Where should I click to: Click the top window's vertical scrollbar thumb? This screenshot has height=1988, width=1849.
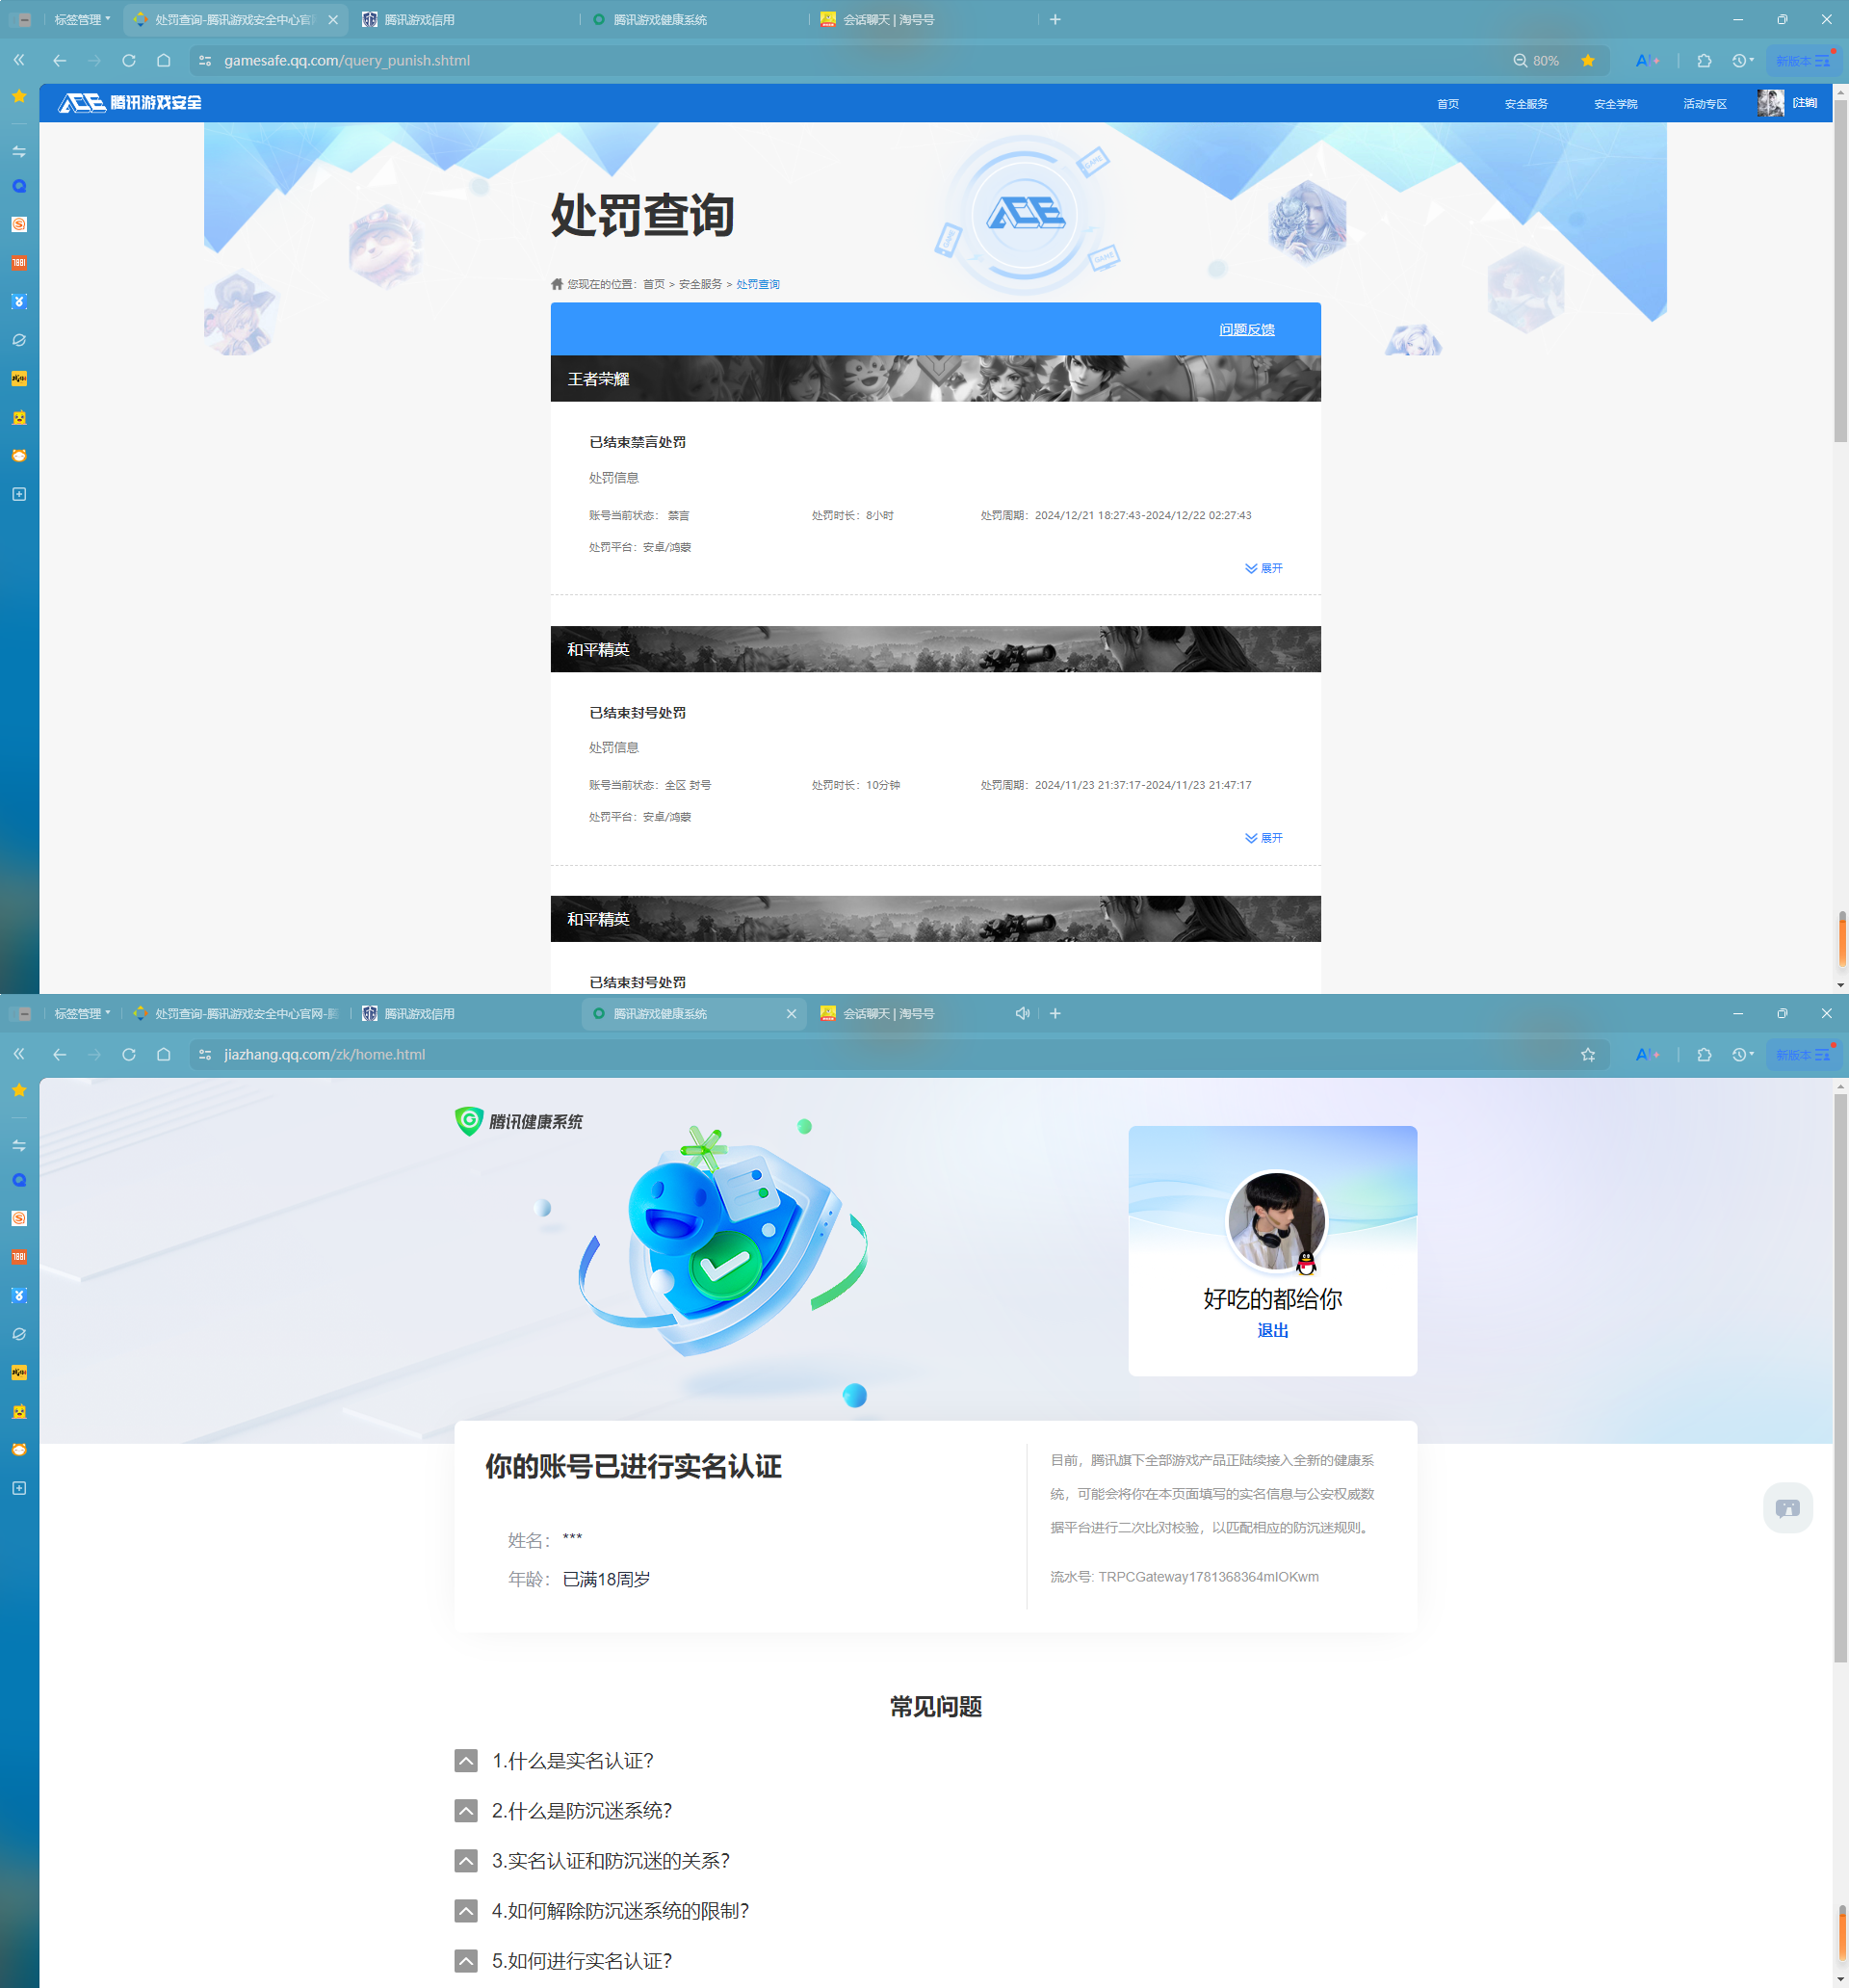(1840, 271)
